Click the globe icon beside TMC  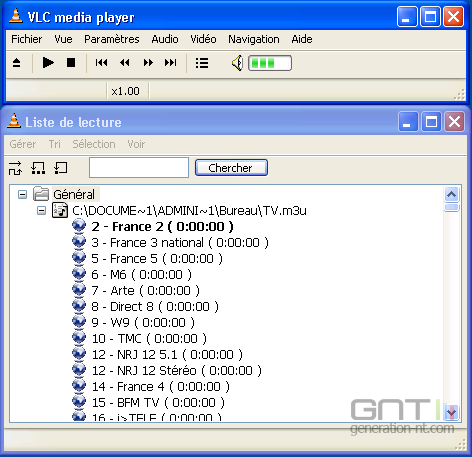coord(79,337)
